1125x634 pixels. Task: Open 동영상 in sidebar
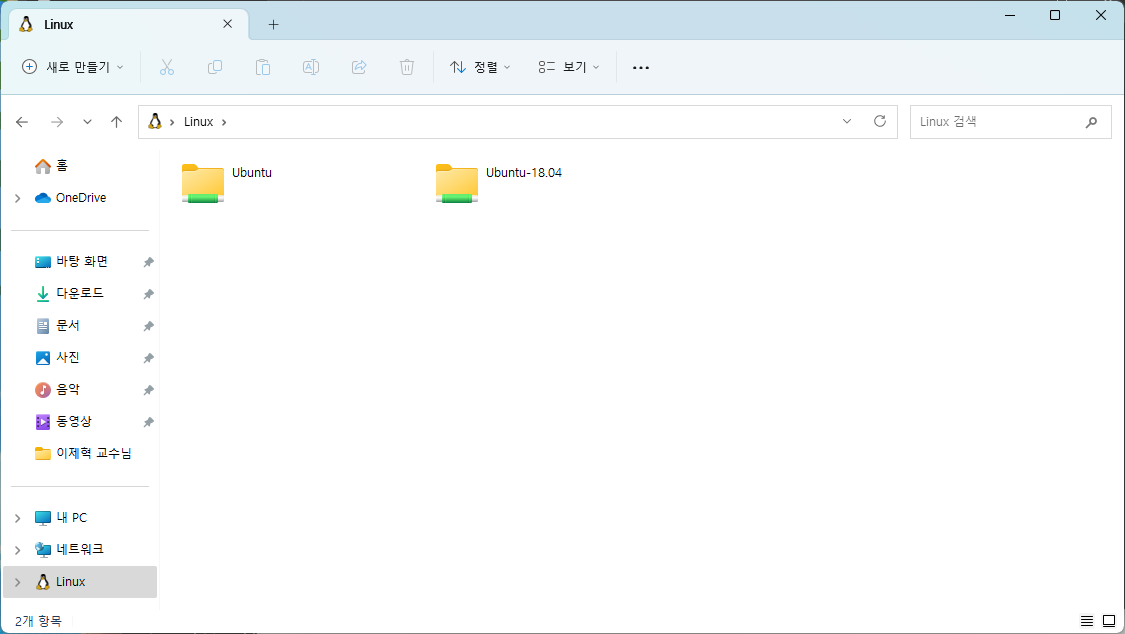(x=63, y=422)
